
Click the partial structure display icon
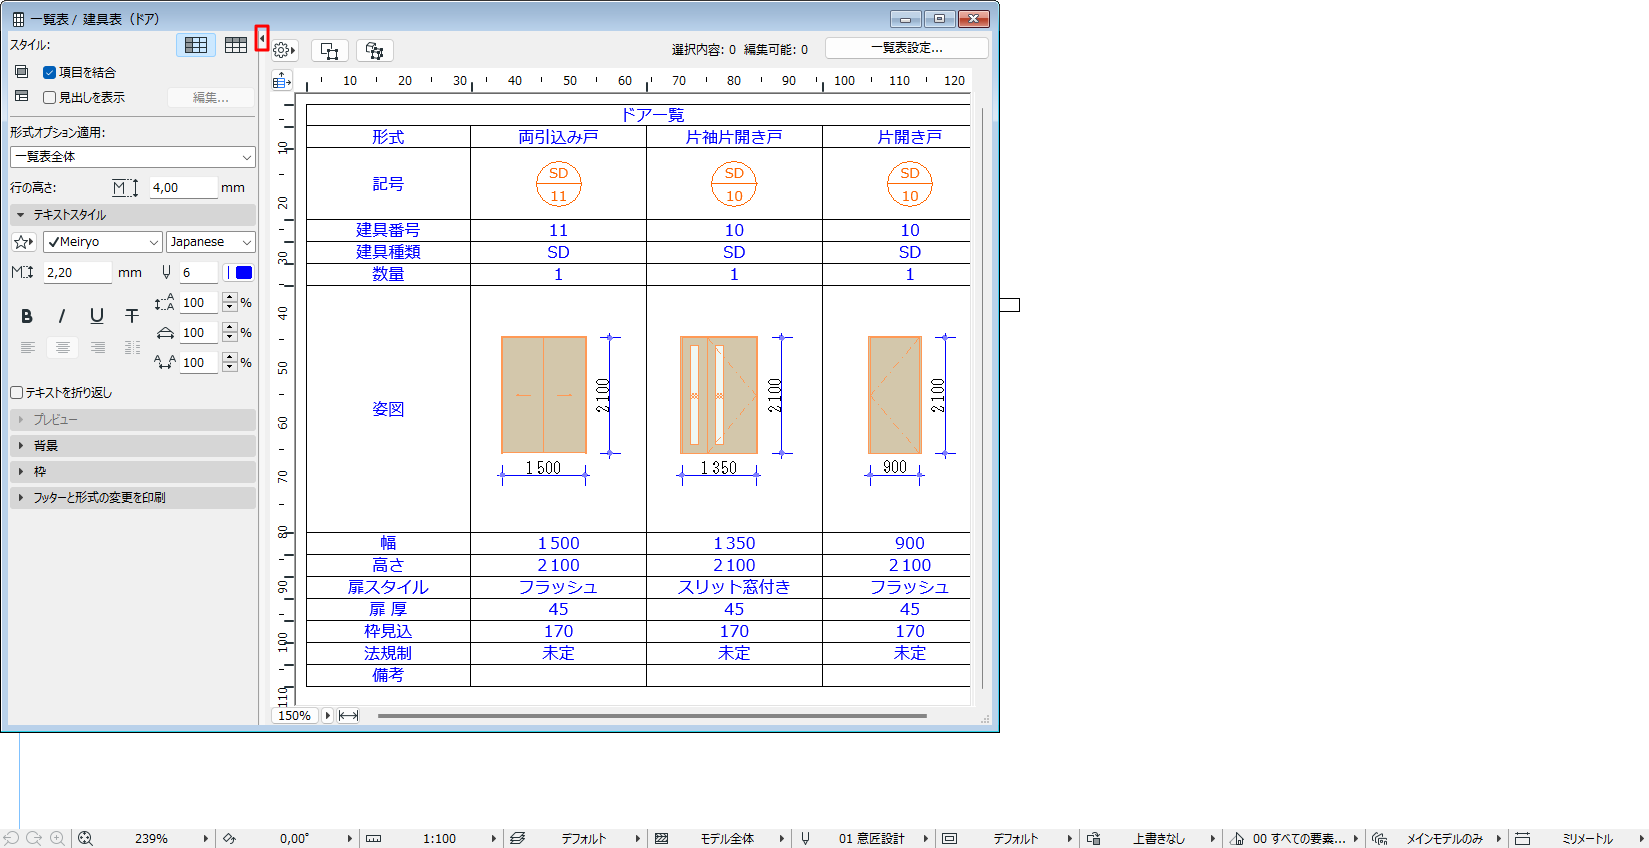pos(661,838)
